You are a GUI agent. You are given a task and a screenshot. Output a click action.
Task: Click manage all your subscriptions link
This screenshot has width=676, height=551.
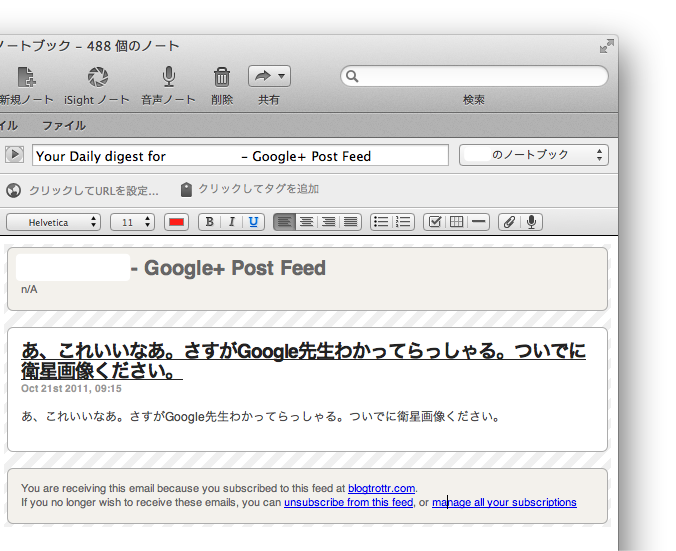click(x=504, y=502)
